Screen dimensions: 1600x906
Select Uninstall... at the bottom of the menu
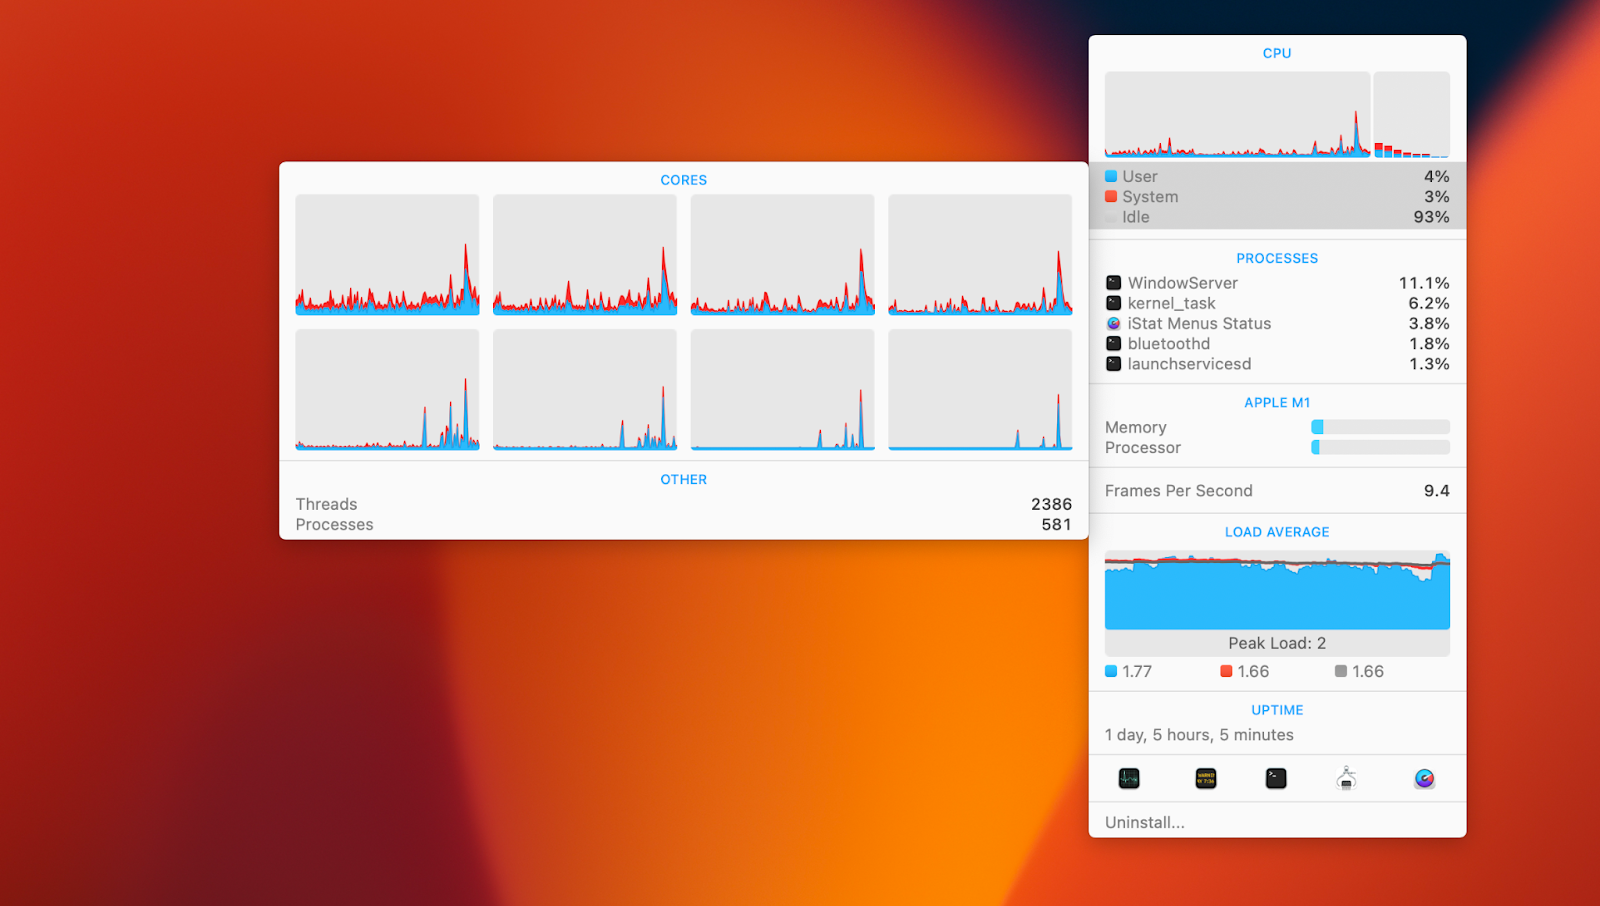coord(1145,822)
